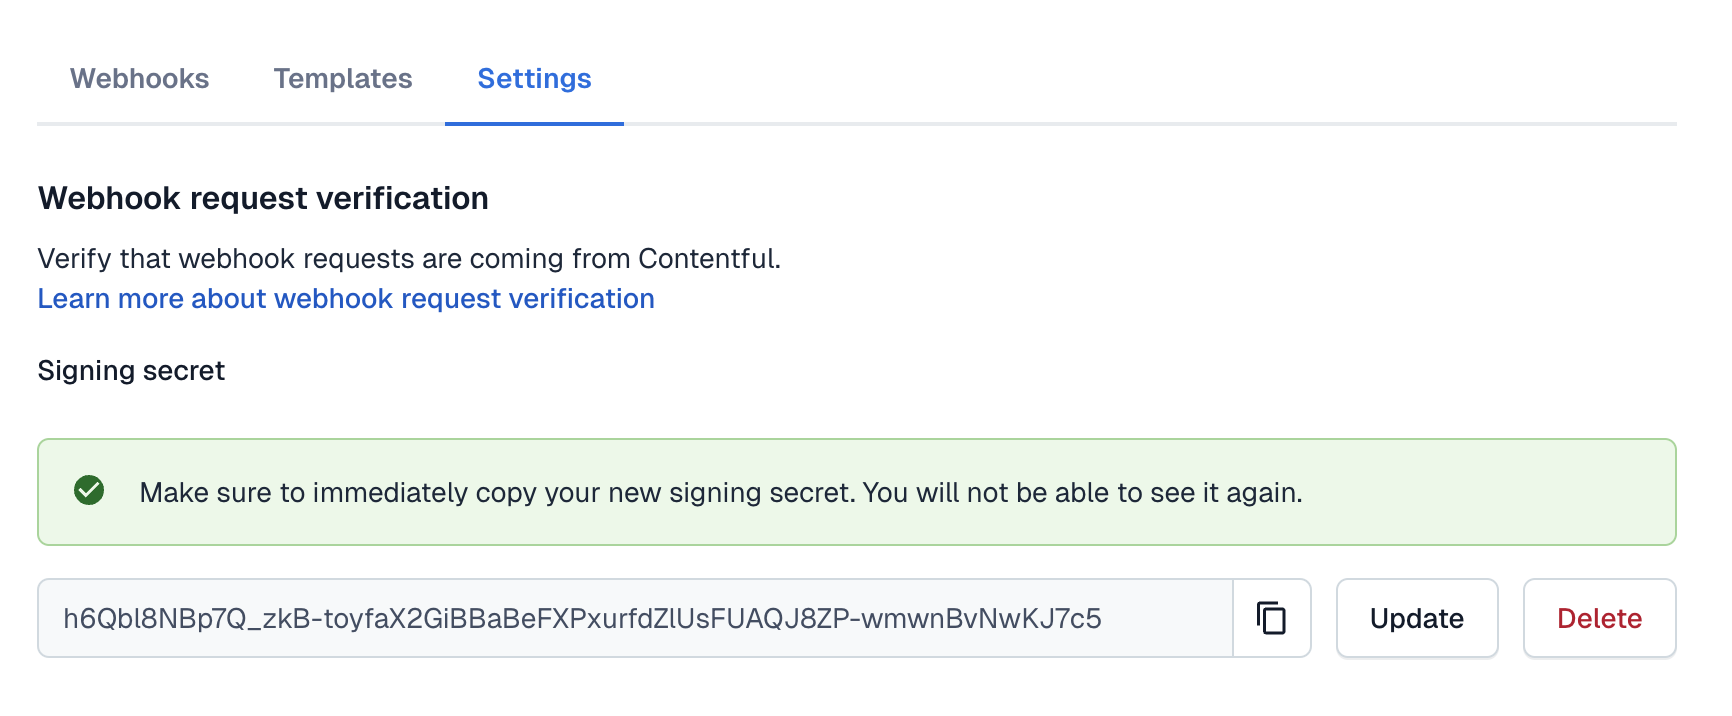The image size is (1732, 716).
Task: Click the word Contentful in the description
Action: coord(709,258)
